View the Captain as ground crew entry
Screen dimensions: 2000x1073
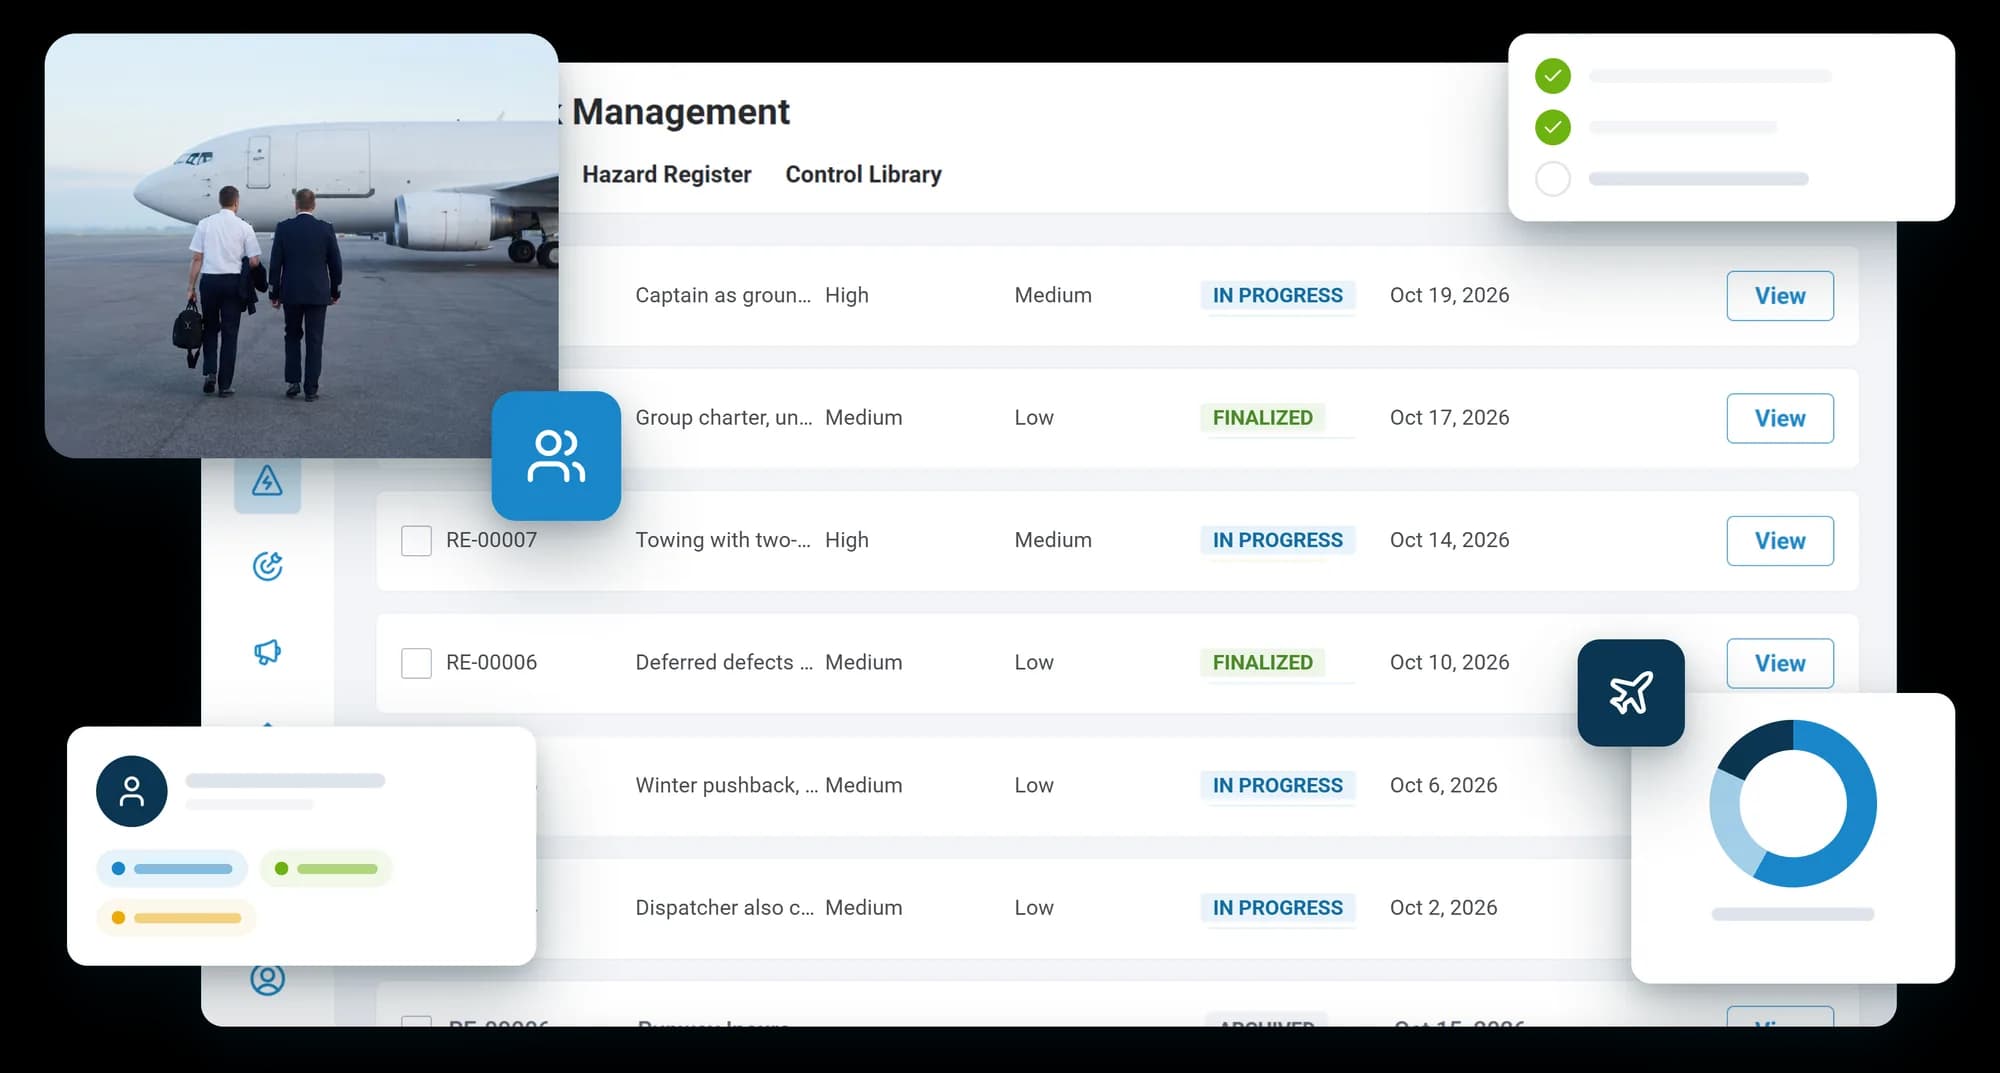point(1780,296)
